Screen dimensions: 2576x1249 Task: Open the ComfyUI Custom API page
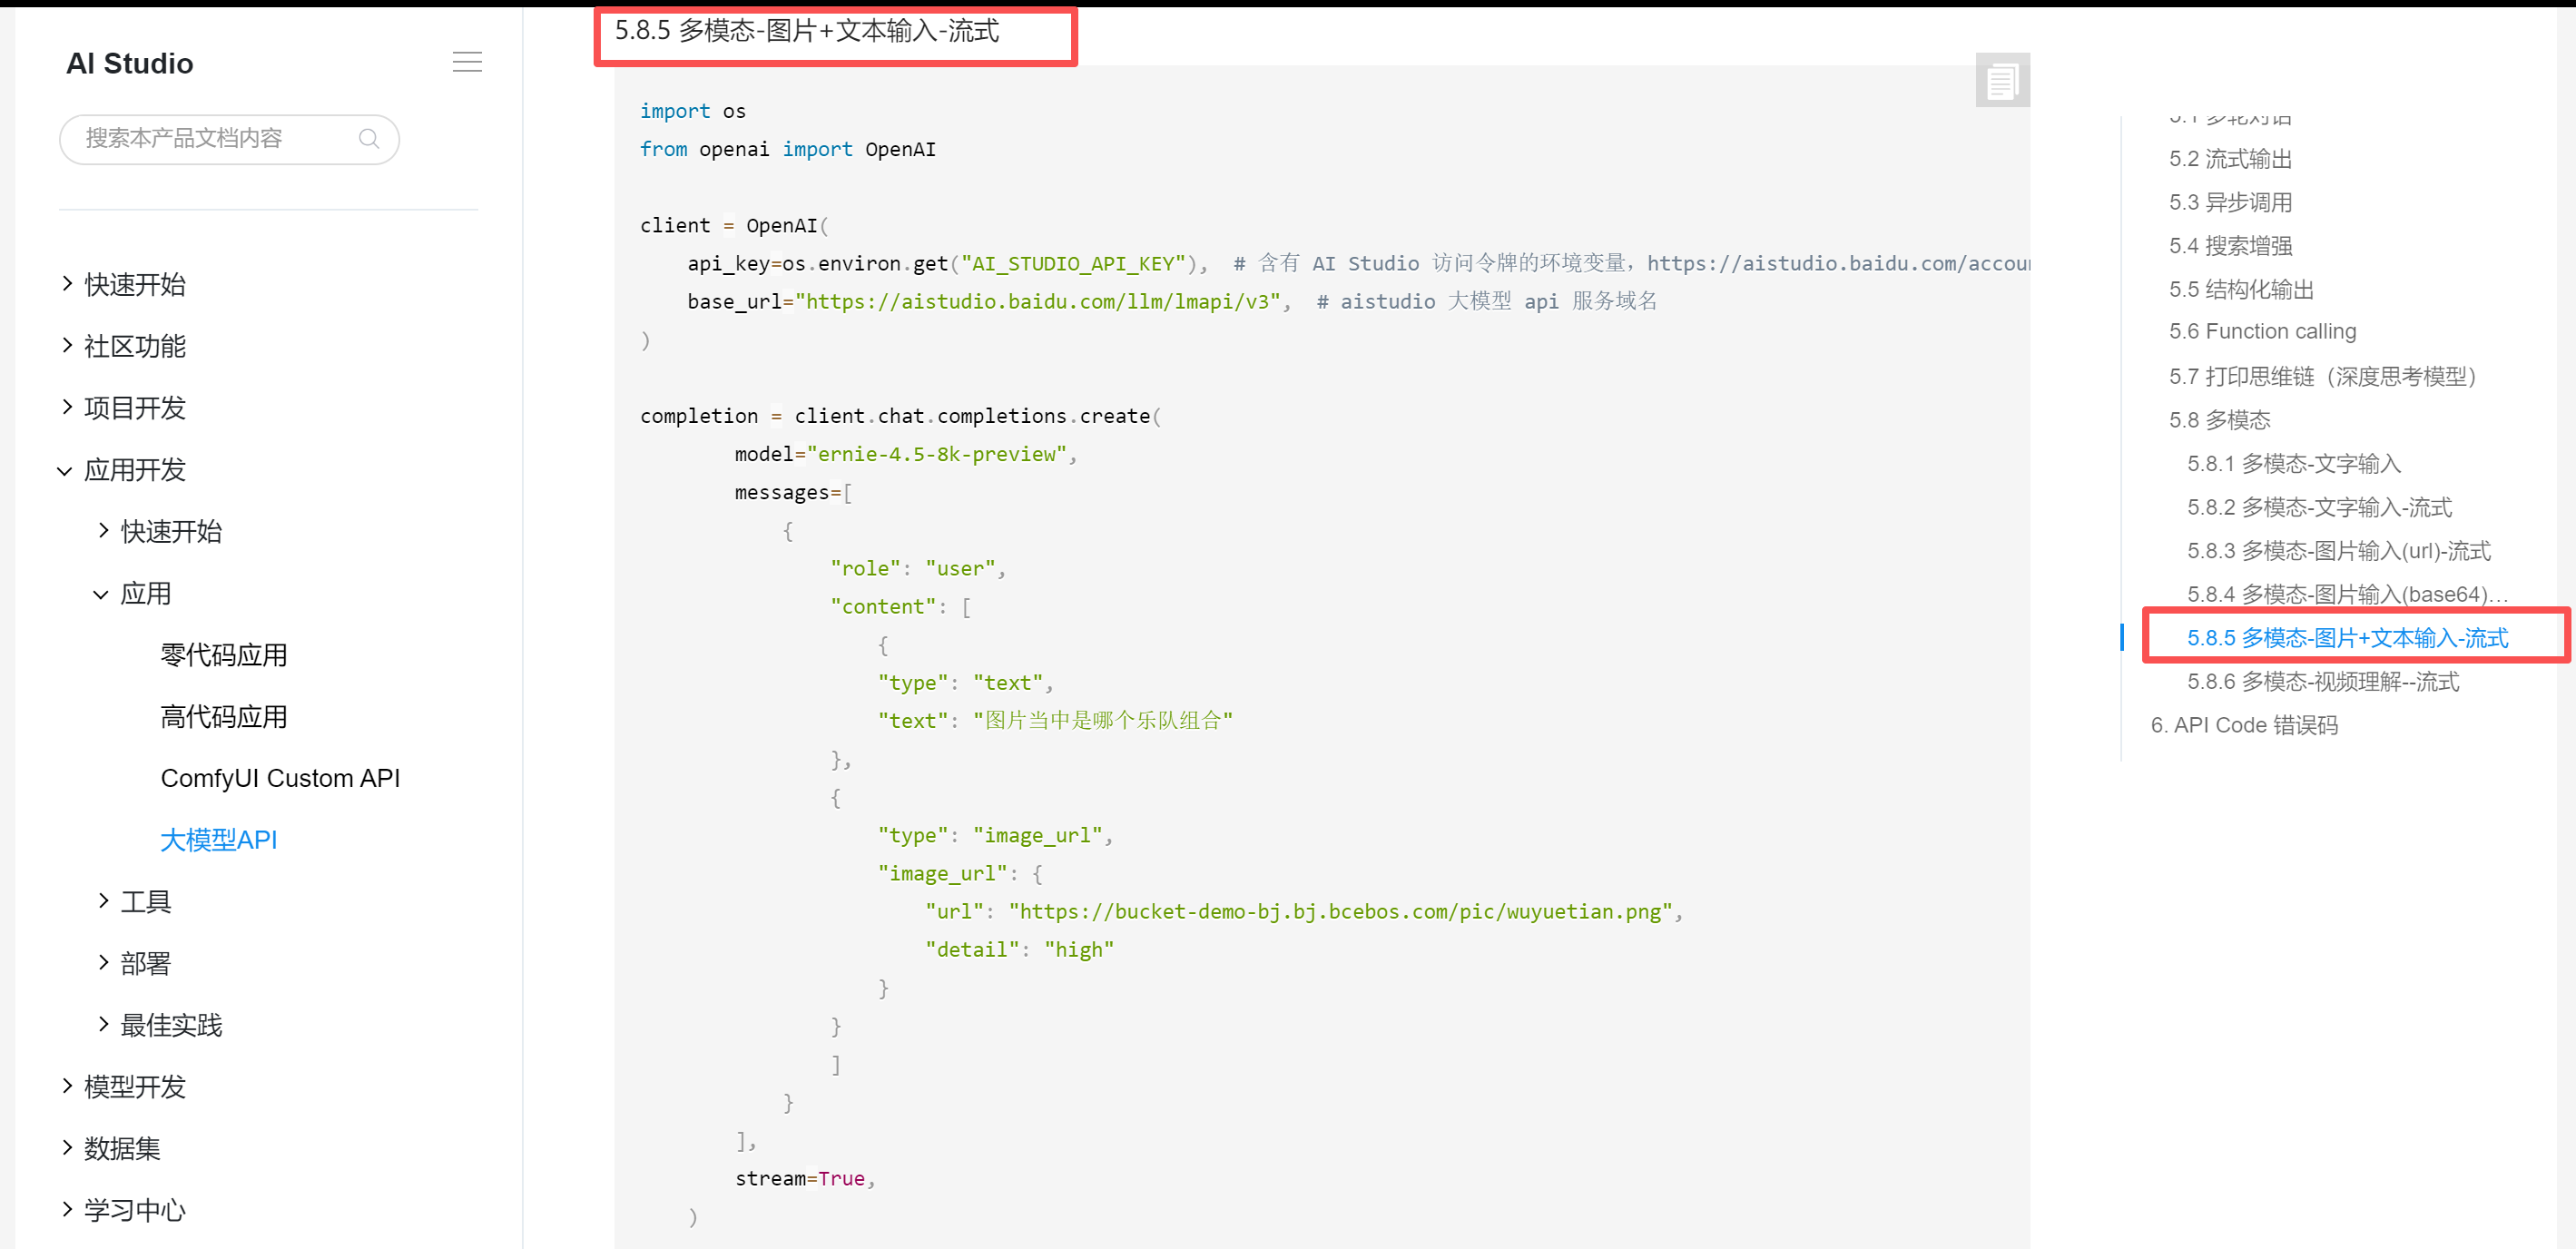pyautogui.click(x=280, y=778)
